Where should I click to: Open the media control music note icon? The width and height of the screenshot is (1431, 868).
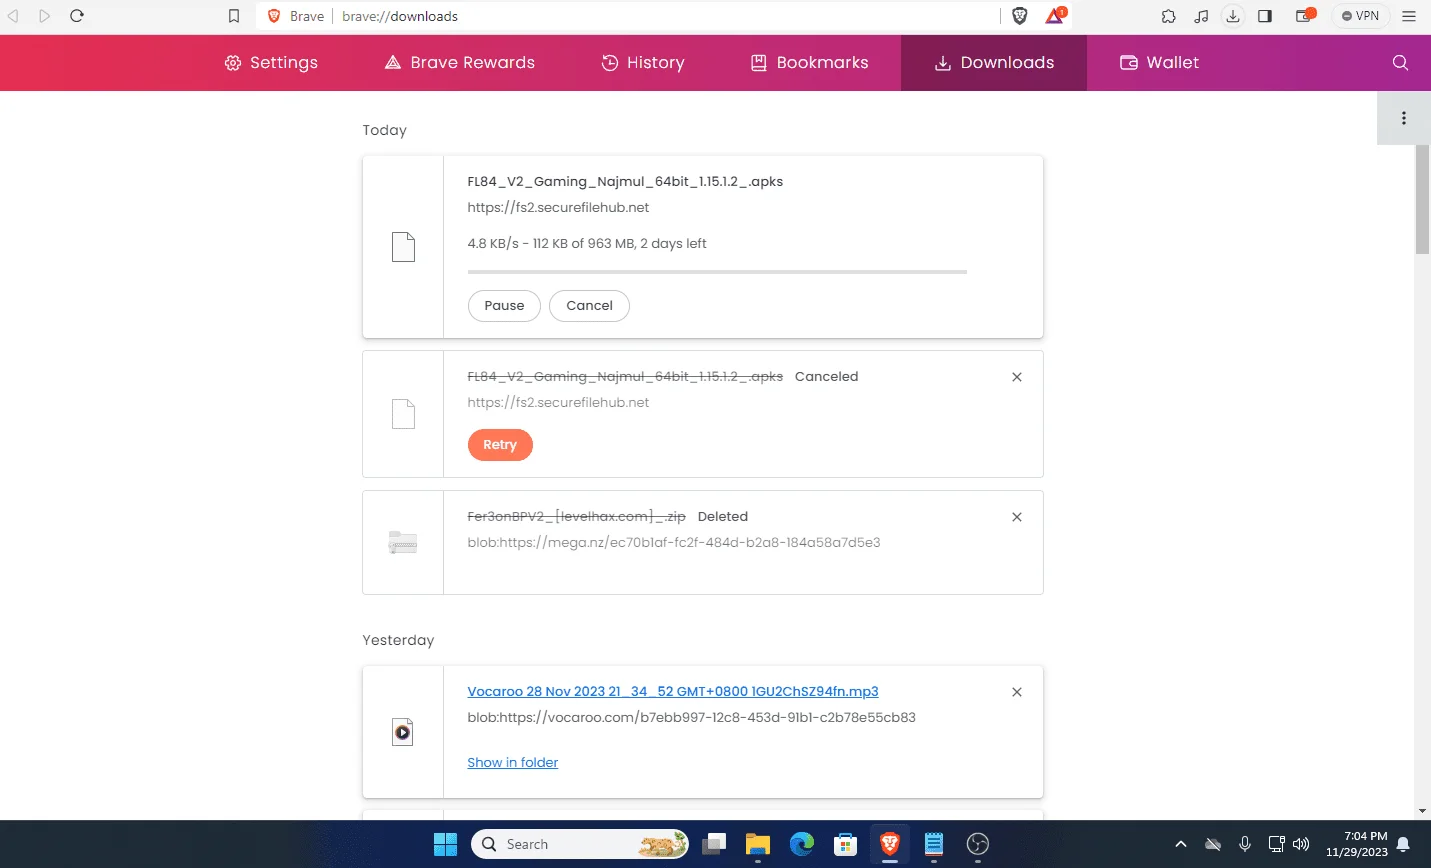(x=1201, y=16)
